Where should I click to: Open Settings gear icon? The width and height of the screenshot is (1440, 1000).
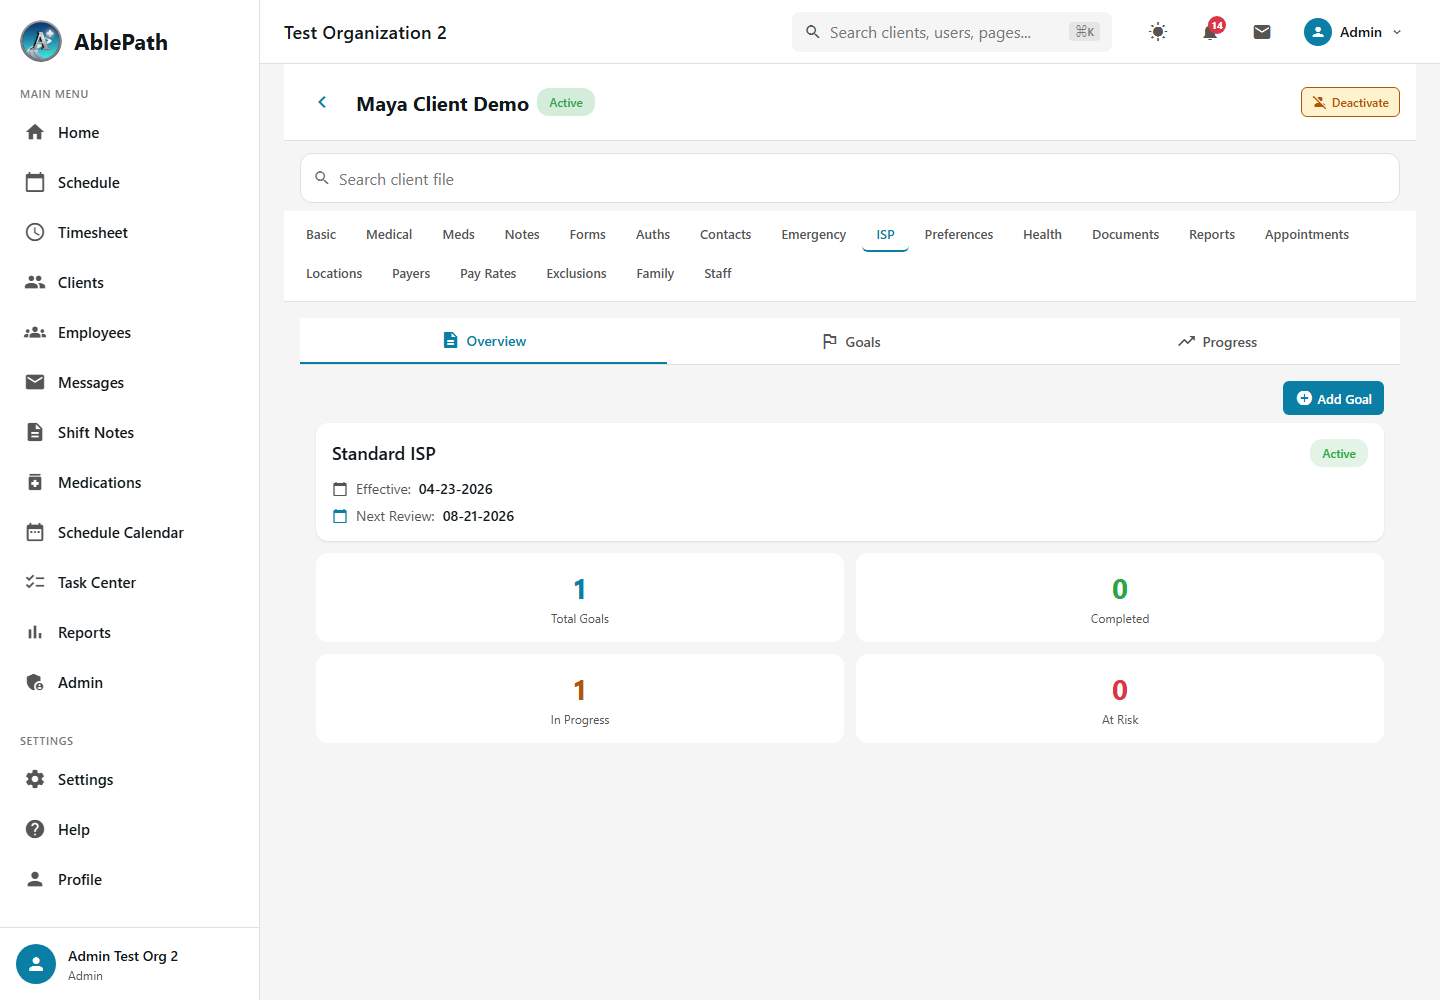35,779
